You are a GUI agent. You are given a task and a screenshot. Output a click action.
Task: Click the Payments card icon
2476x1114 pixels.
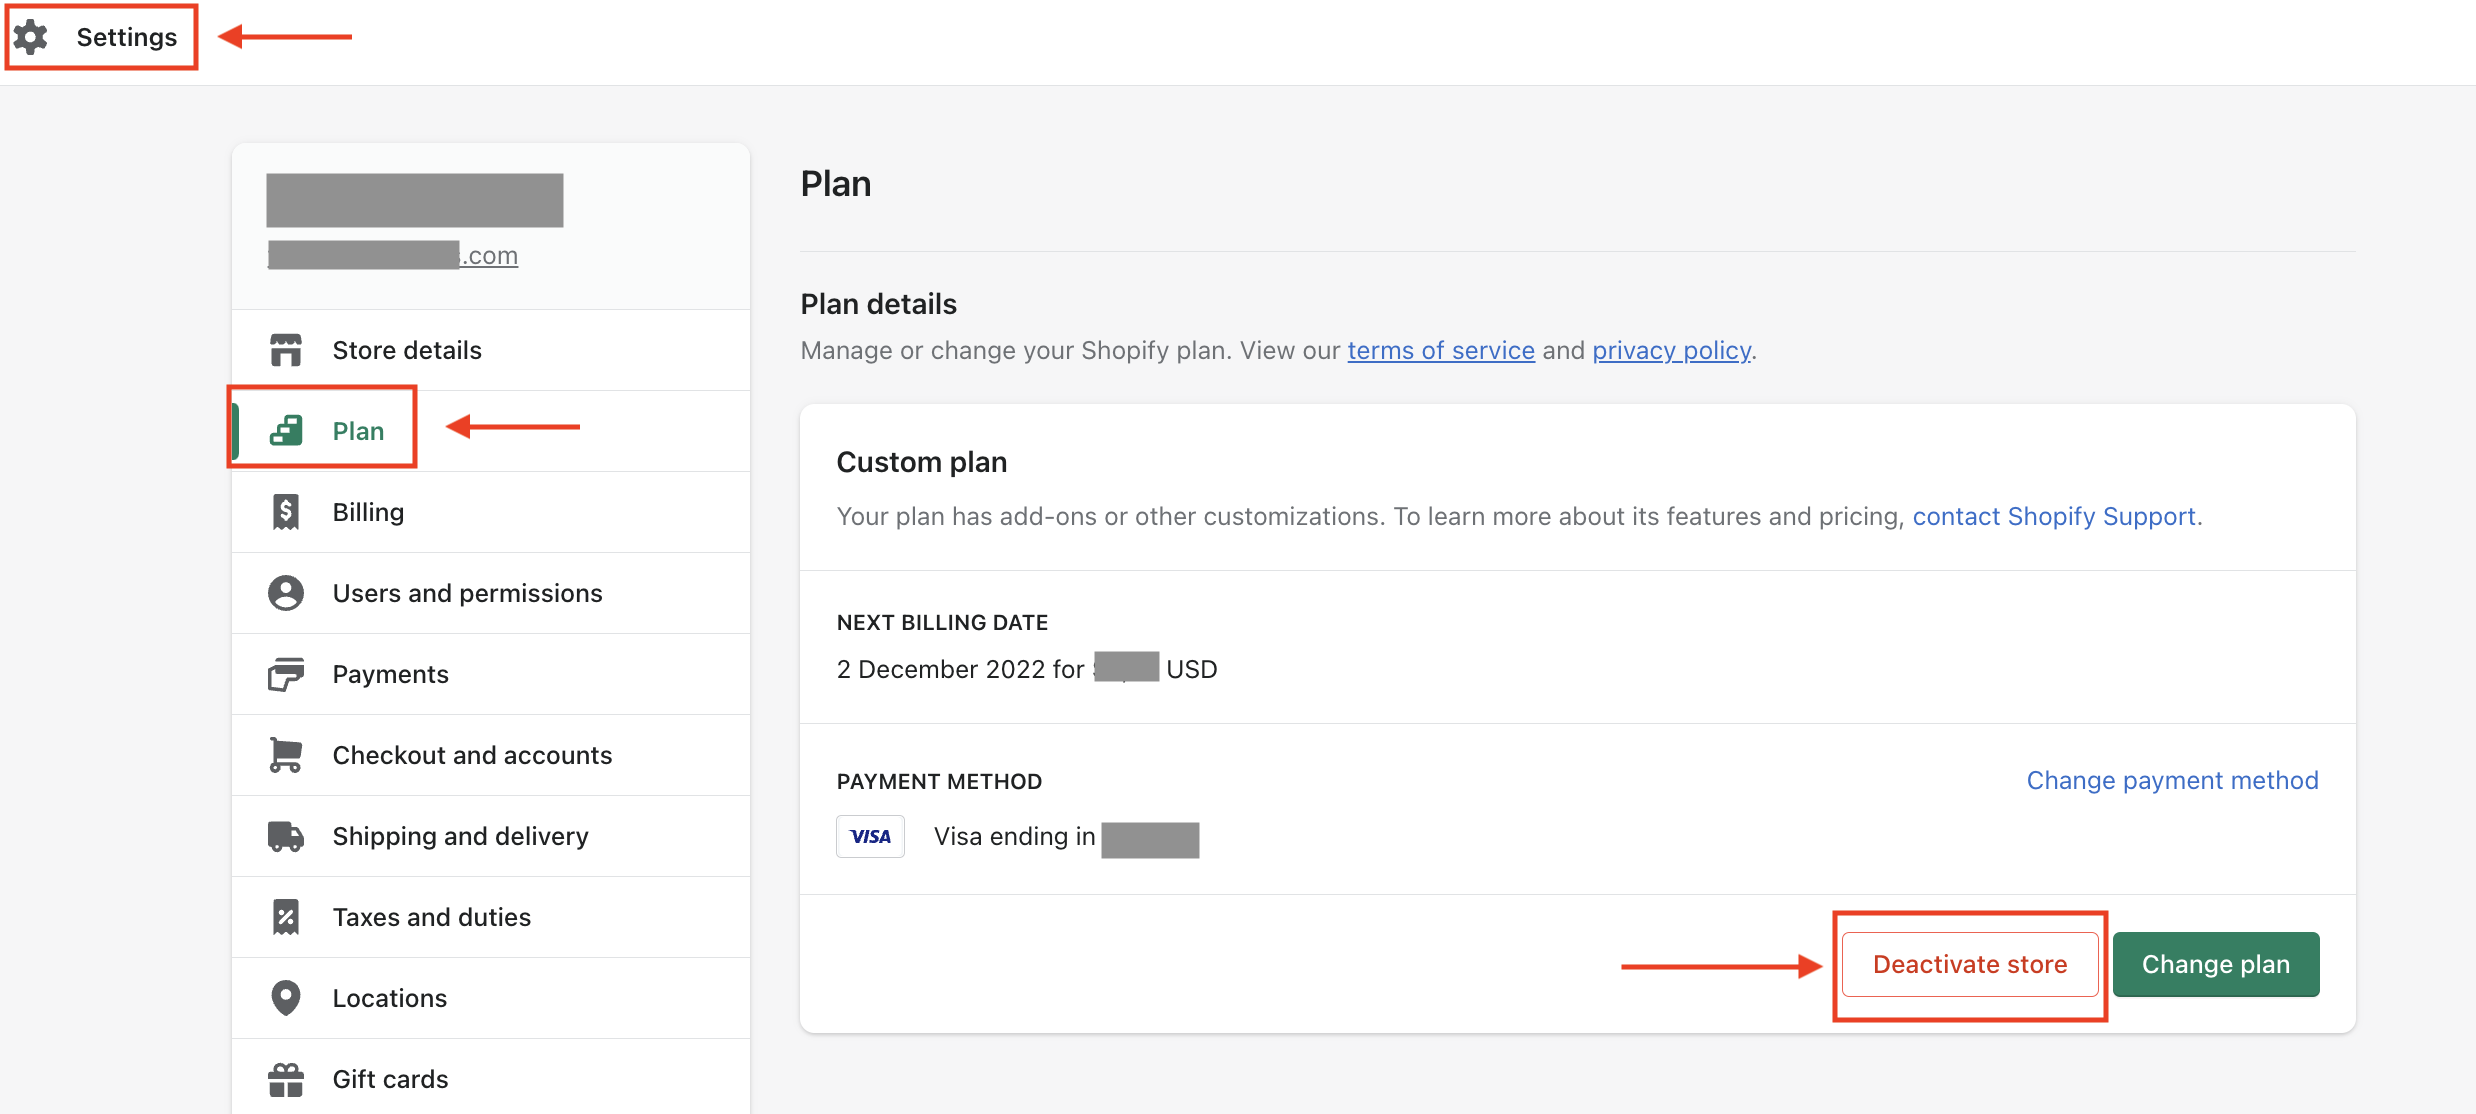pos(286,674)
